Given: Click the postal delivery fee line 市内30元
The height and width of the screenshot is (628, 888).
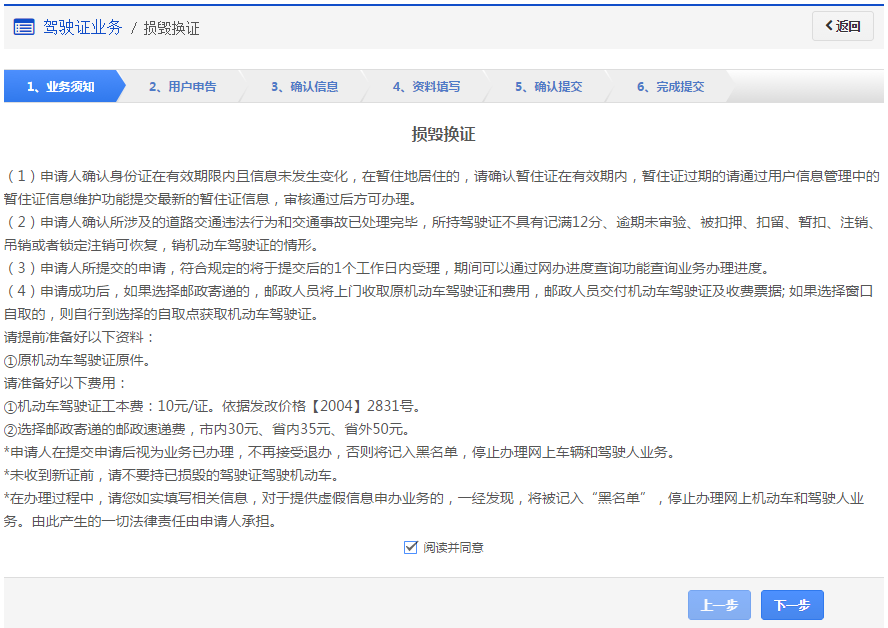Looking at the screenshot, I should coord(205,429).
